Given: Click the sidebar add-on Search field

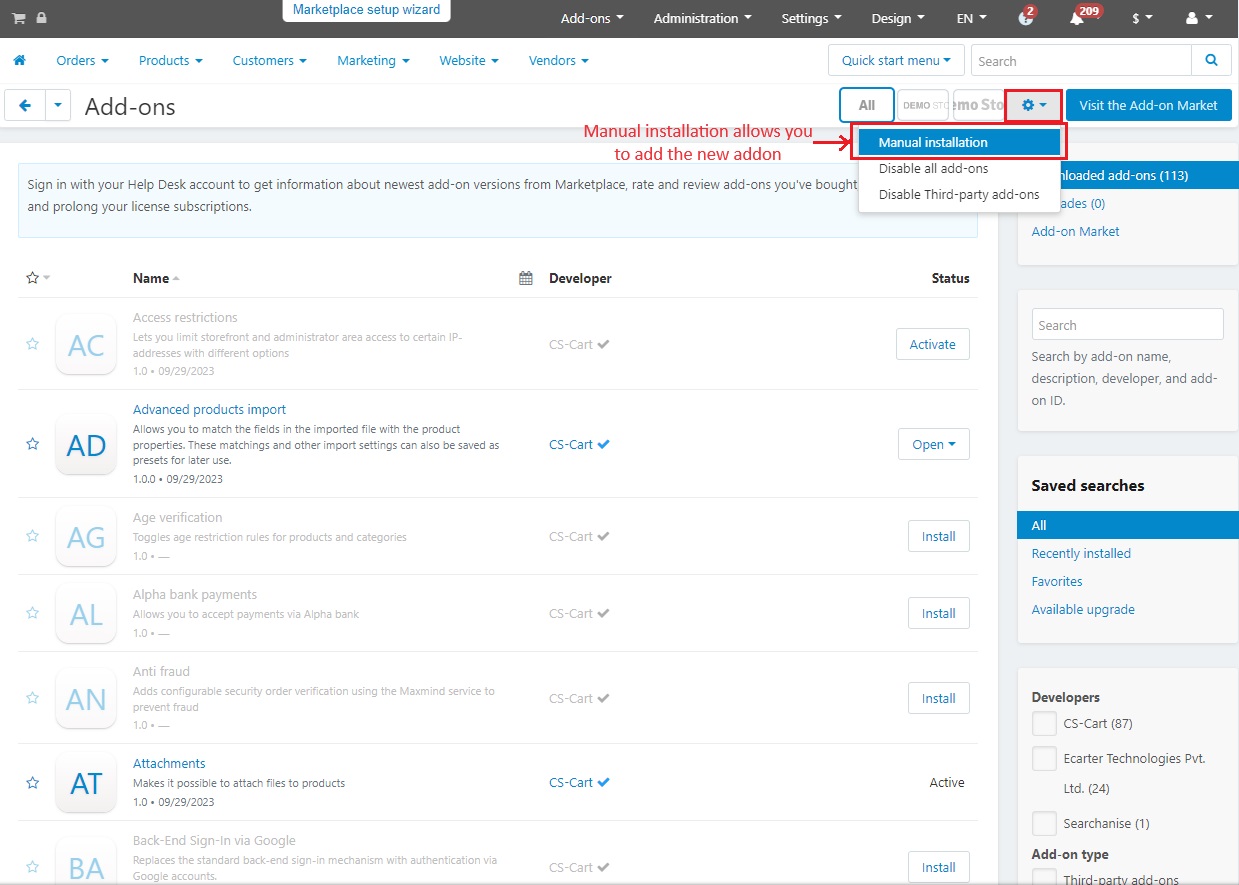Looking at the screenshot, I should tap(1127, 325).
